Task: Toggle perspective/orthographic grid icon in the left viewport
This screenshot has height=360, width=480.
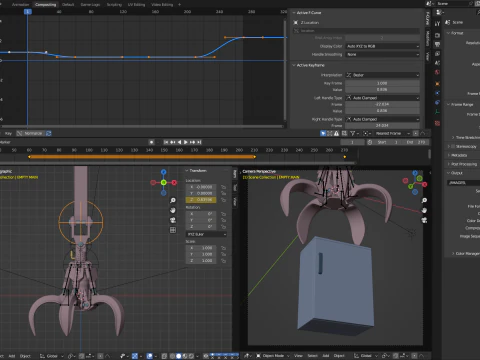Action: pyautogui.click(x=173, y=230)
